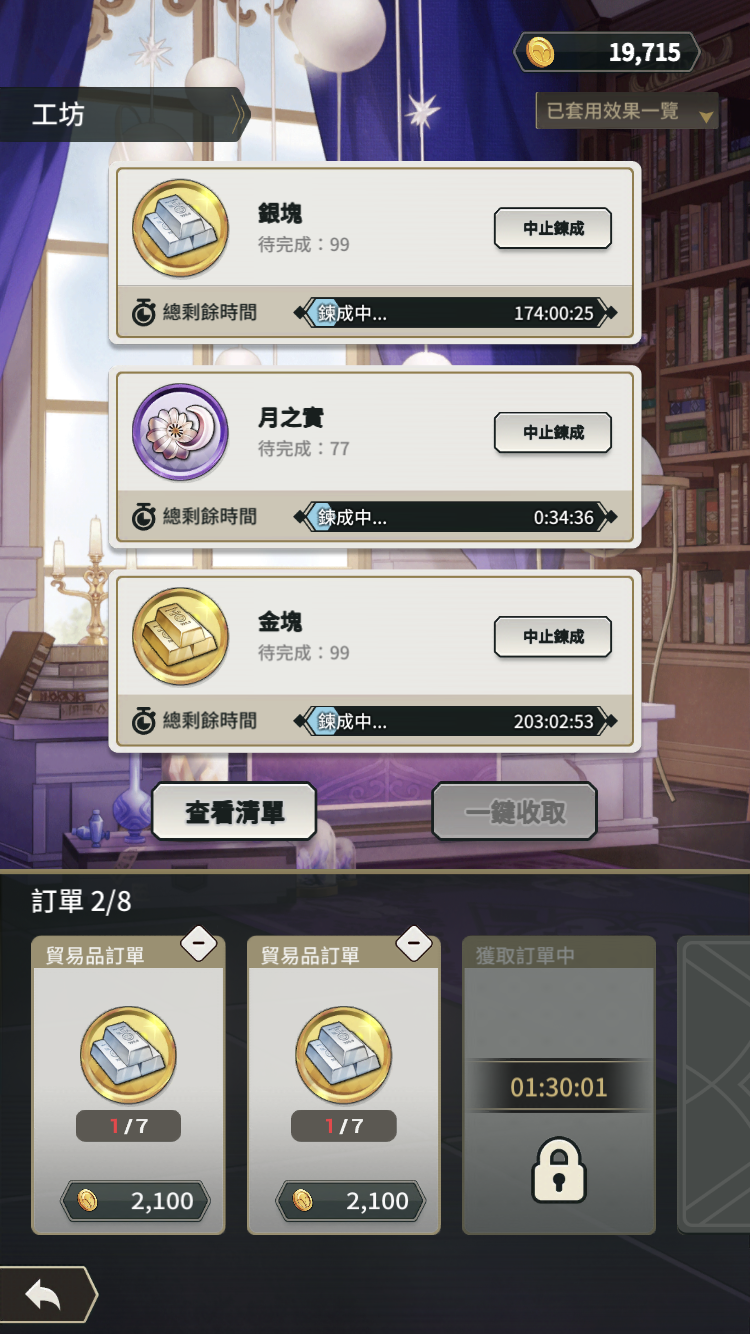
Task: Stop 月之實 crafting with 中止鍊成
Action: tap(553, 432)
